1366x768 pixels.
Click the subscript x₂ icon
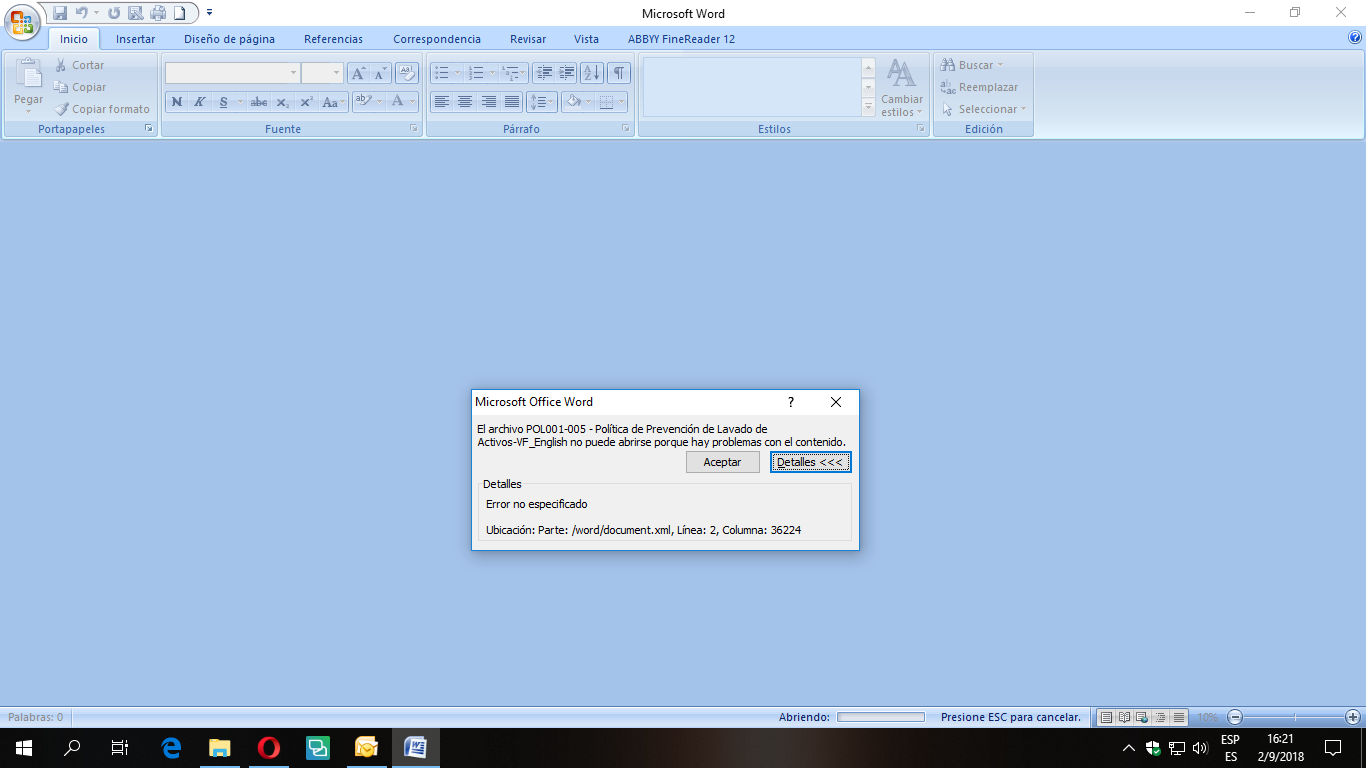[283, 102]
